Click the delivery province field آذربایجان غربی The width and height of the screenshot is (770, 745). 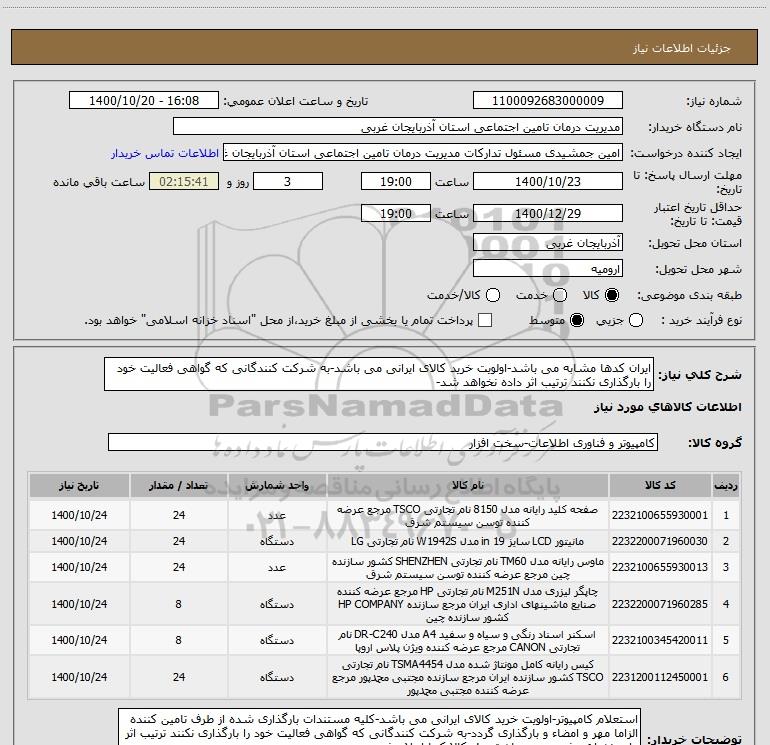[x=548, y=243]
